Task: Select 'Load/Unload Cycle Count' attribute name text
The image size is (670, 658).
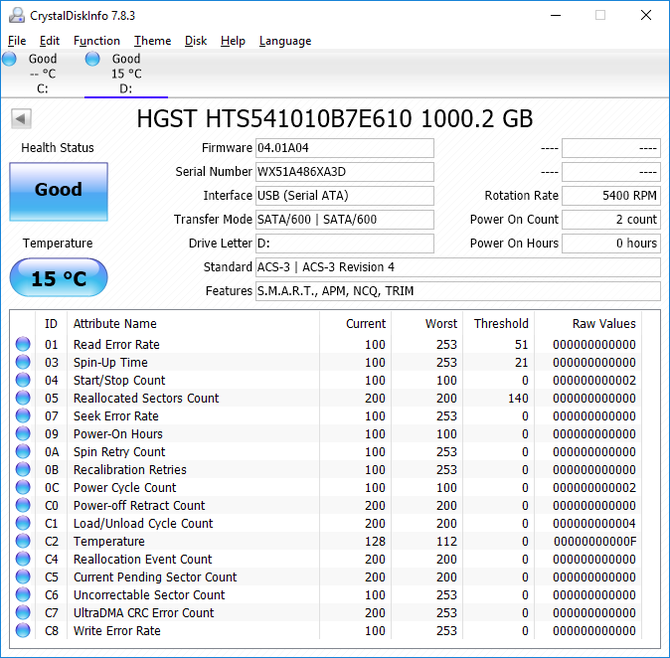Action: [143, 523]
